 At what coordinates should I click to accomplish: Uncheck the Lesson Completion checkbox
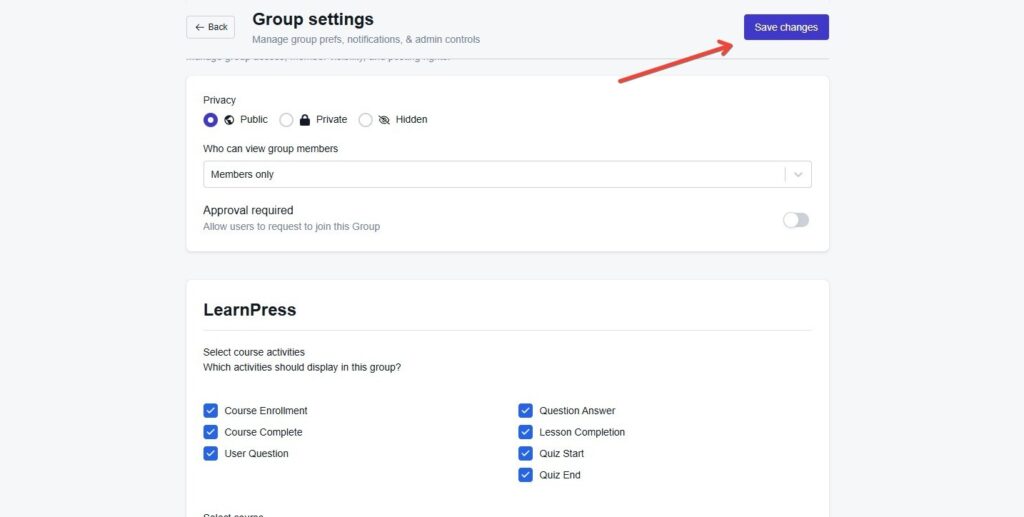[526, 432]
